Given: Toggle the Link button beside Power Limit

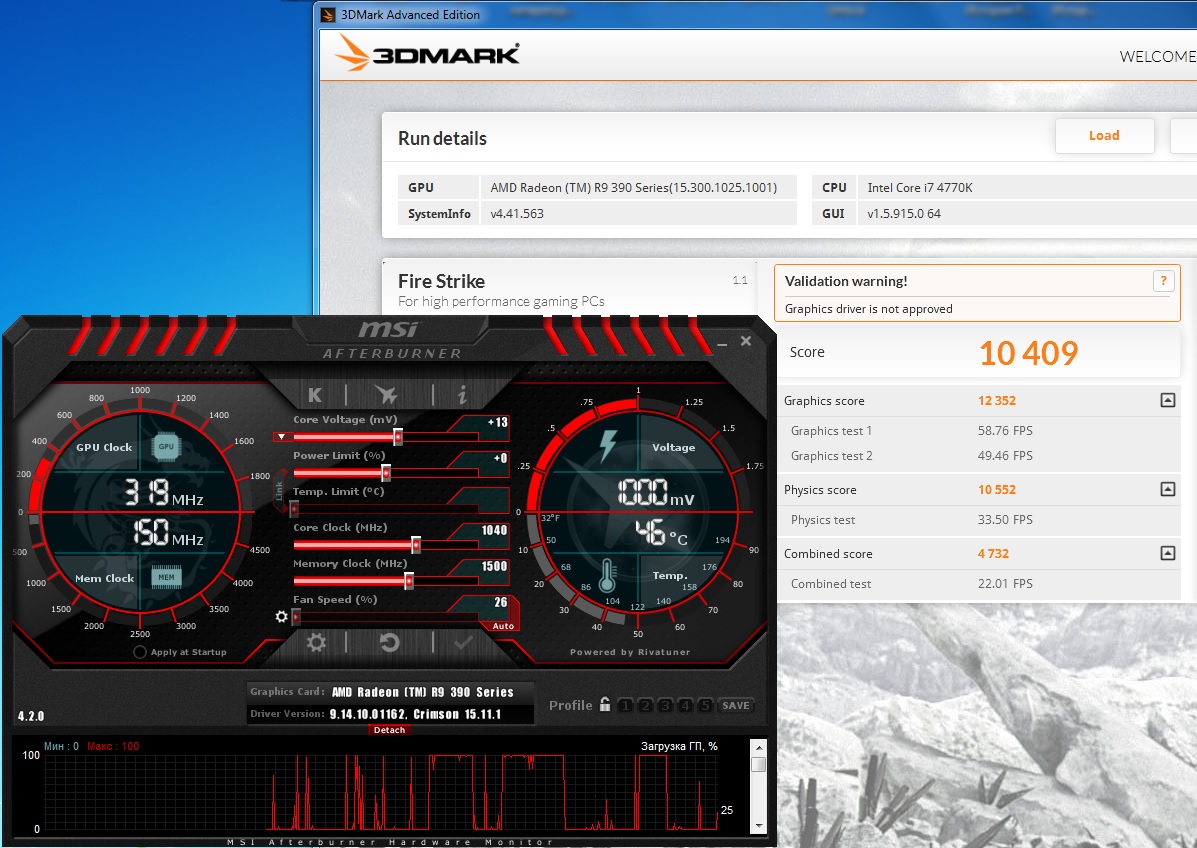Looking at the screenshot, I should tap(279, 490).
